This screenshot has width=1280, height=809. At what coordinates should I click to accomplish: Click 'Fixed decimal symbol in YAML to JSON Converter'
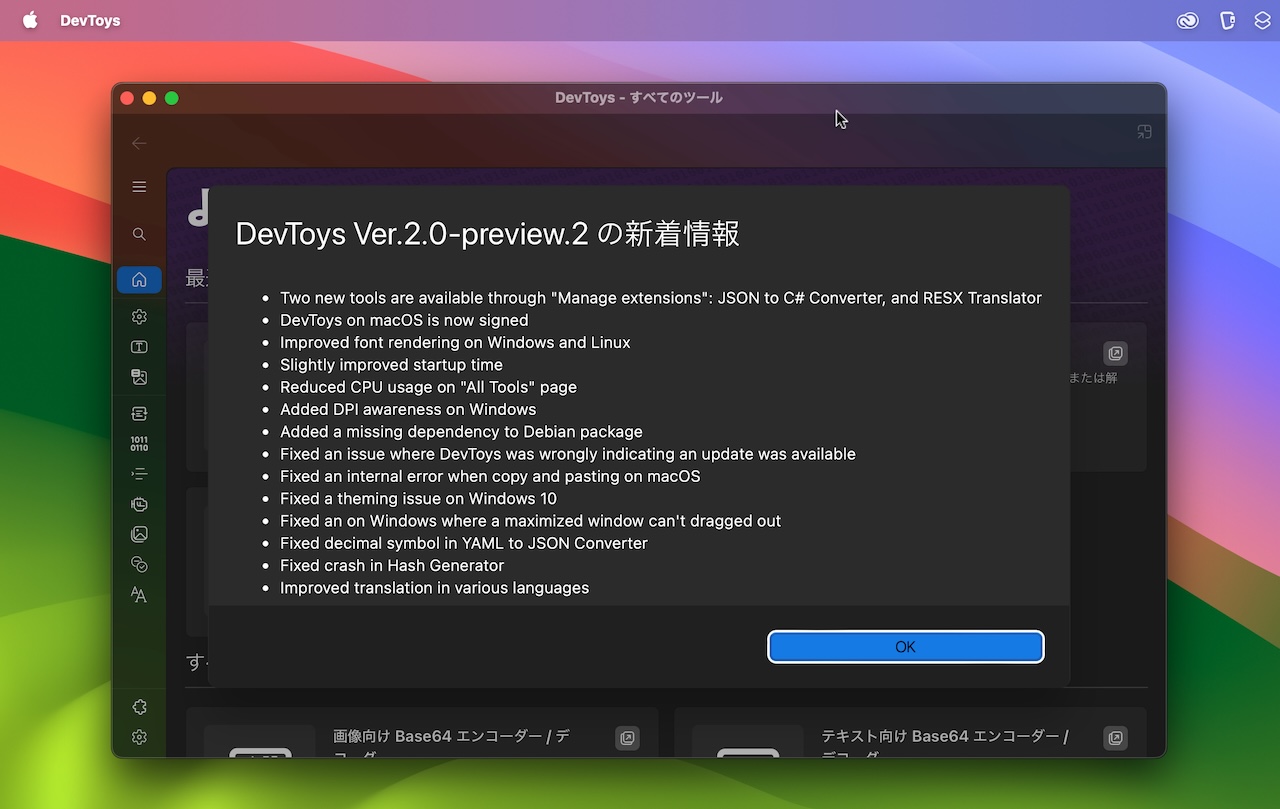464,543
